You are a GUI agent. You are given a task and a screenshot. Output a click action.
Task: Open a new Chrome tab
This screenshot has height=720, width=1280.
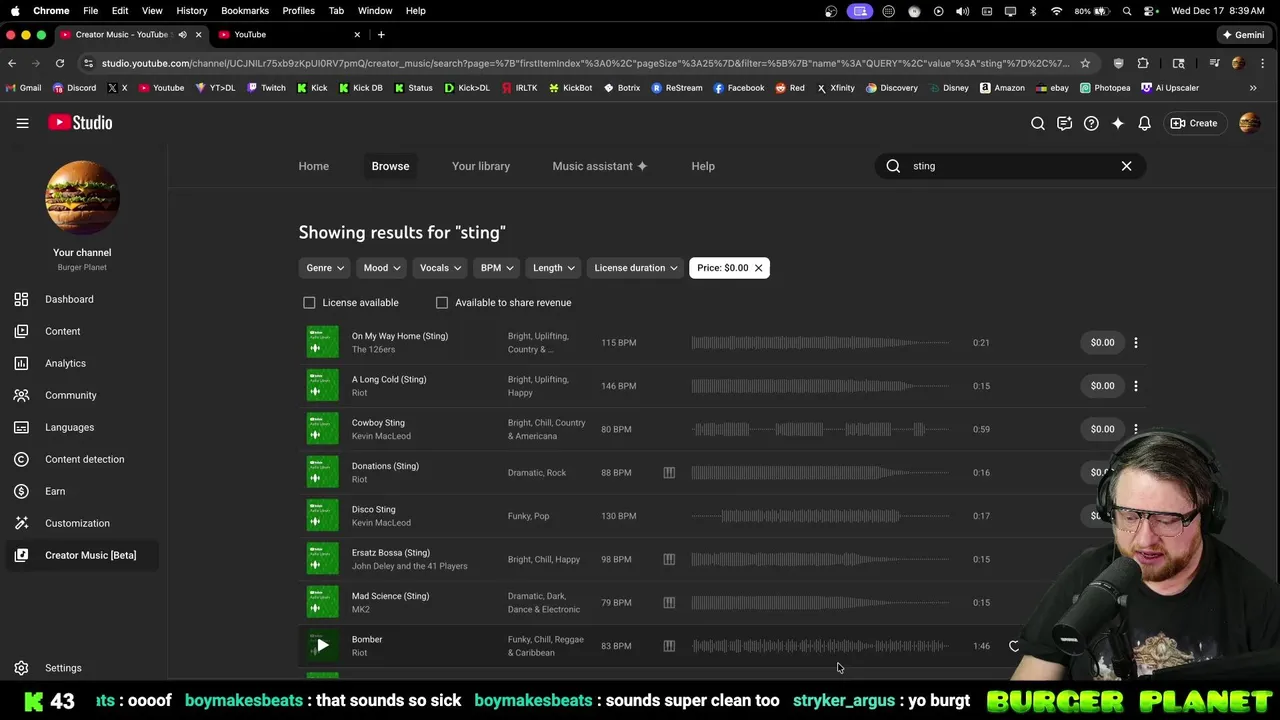click(x=381, y=35)
